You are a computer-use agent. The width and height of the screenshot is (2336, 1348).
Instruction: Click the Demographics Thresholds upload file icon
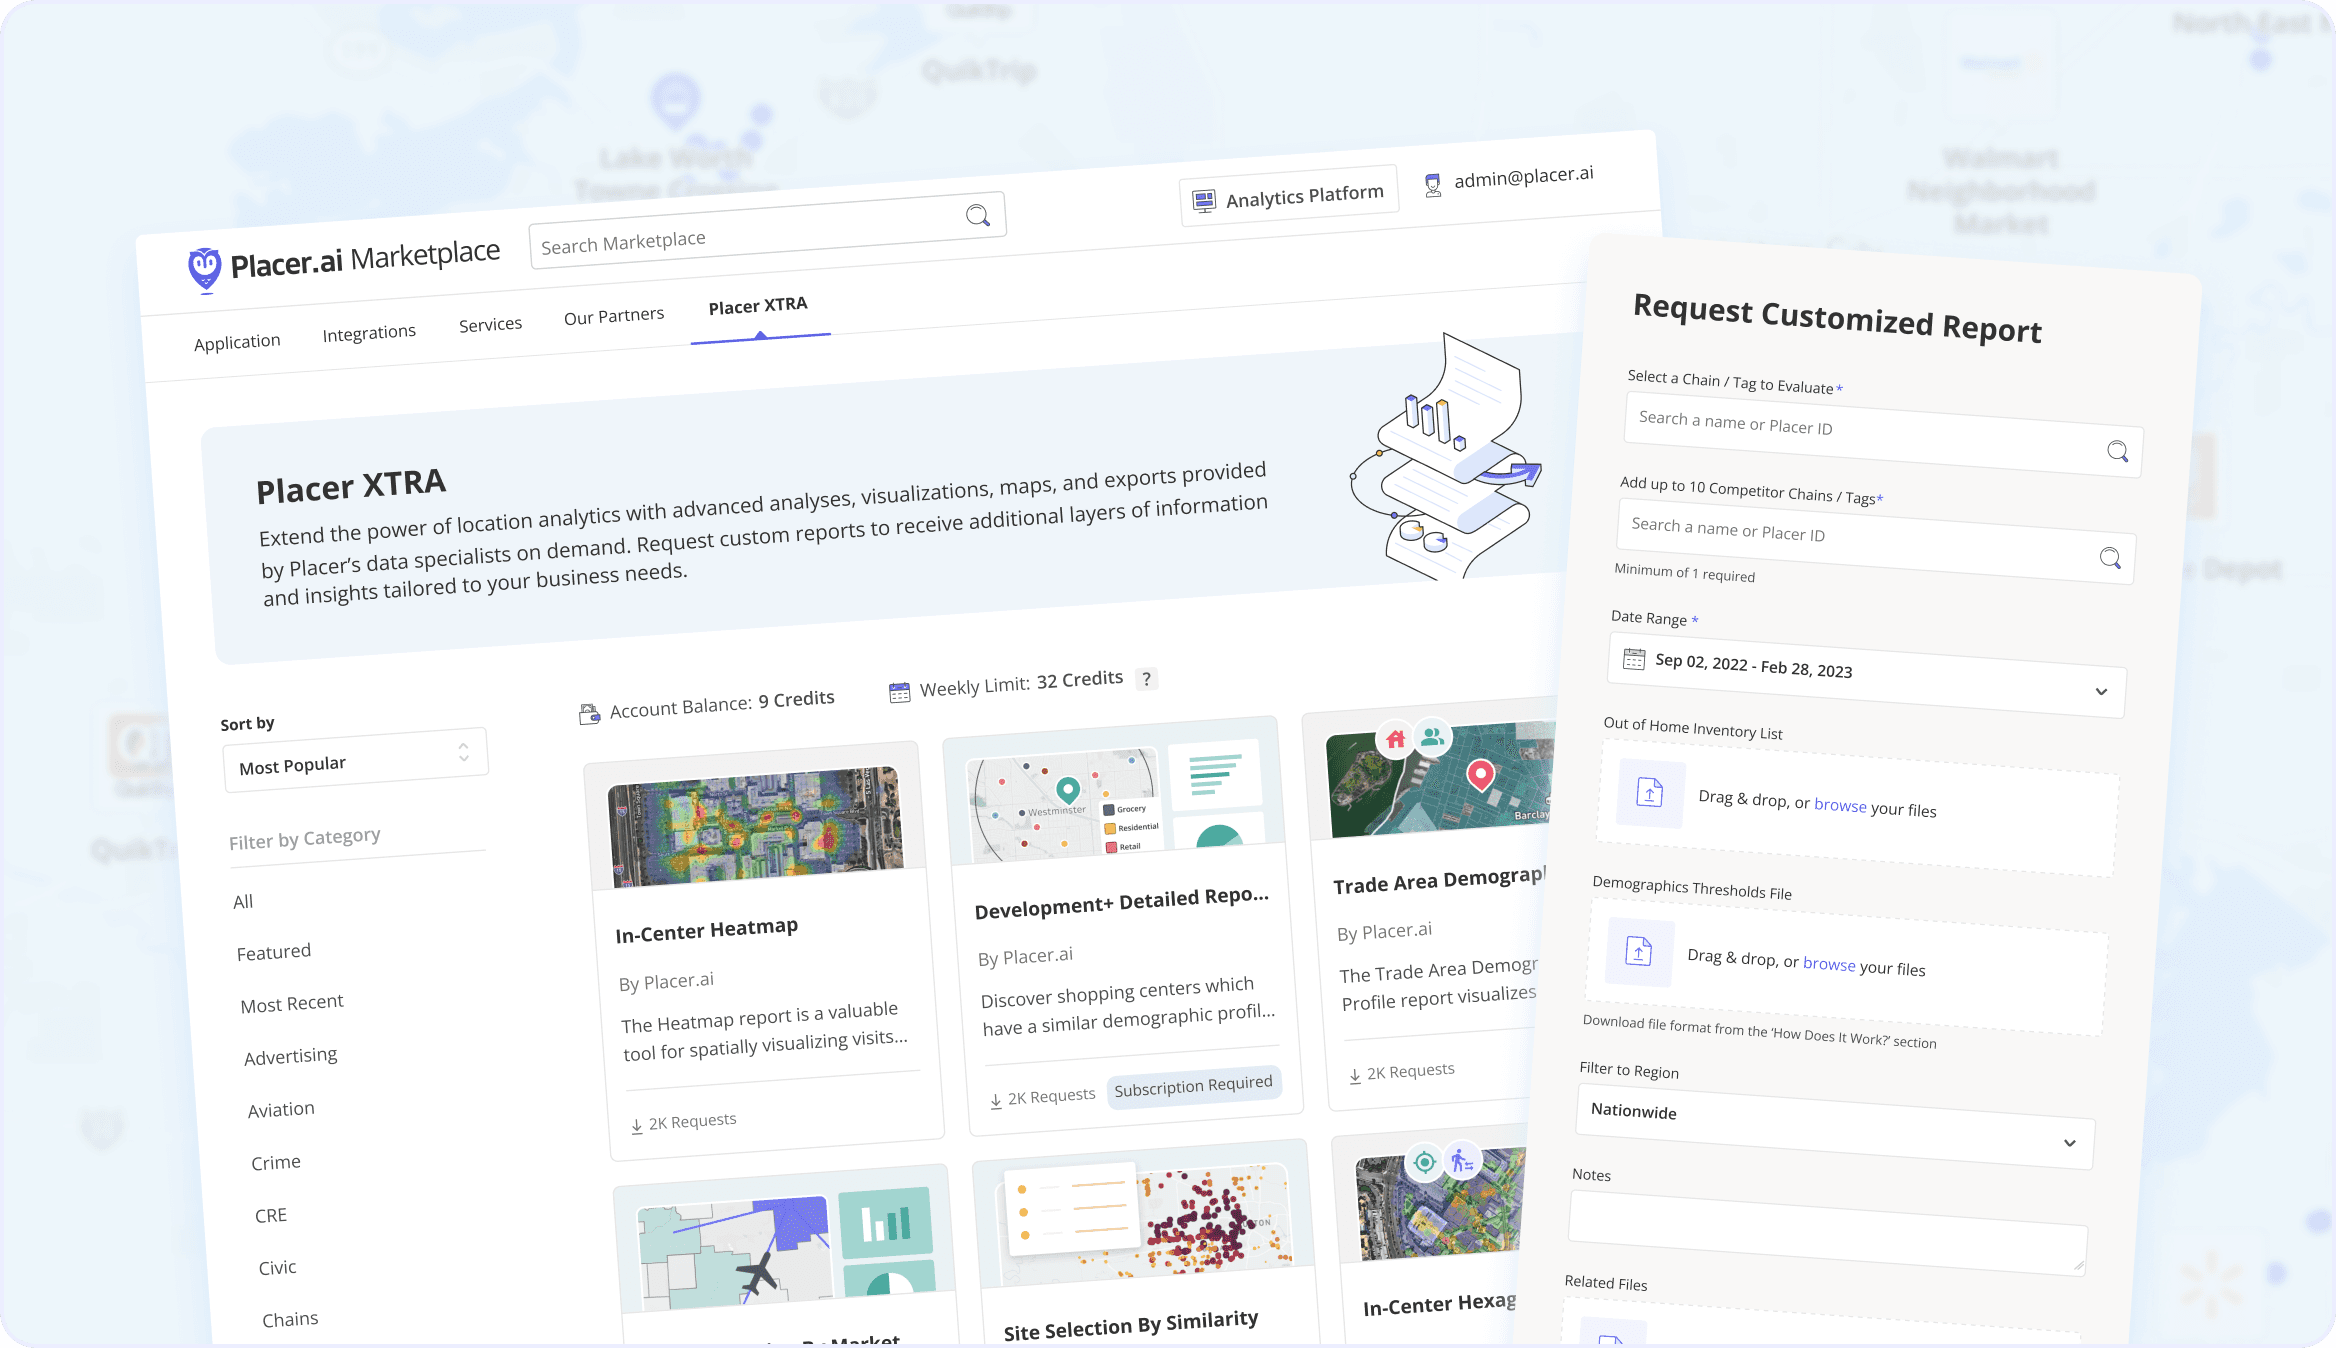[x=1639, y=951]
